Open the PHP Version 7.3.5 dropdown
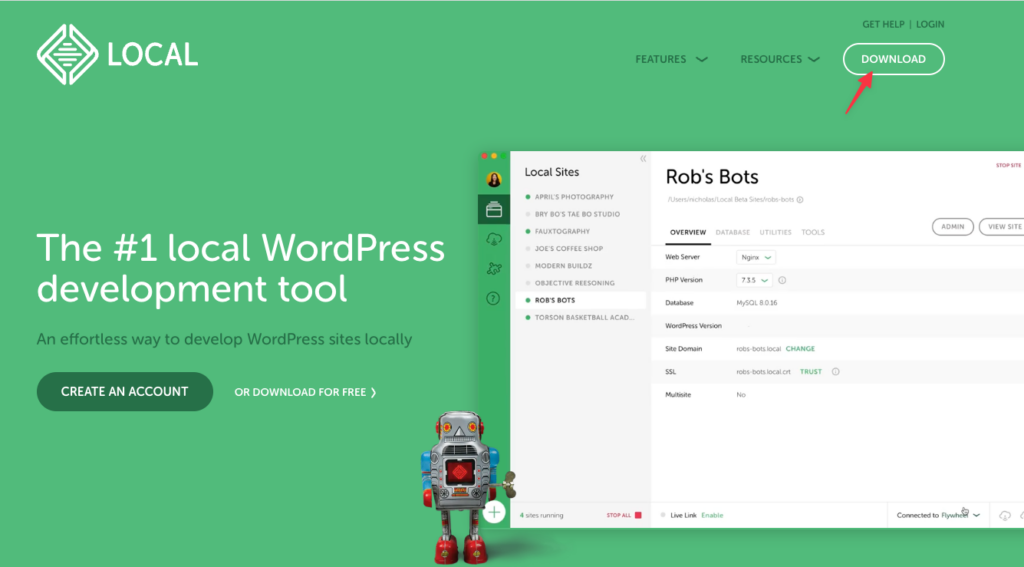This screenshot has height=567, width=1024. coord(754,280)
